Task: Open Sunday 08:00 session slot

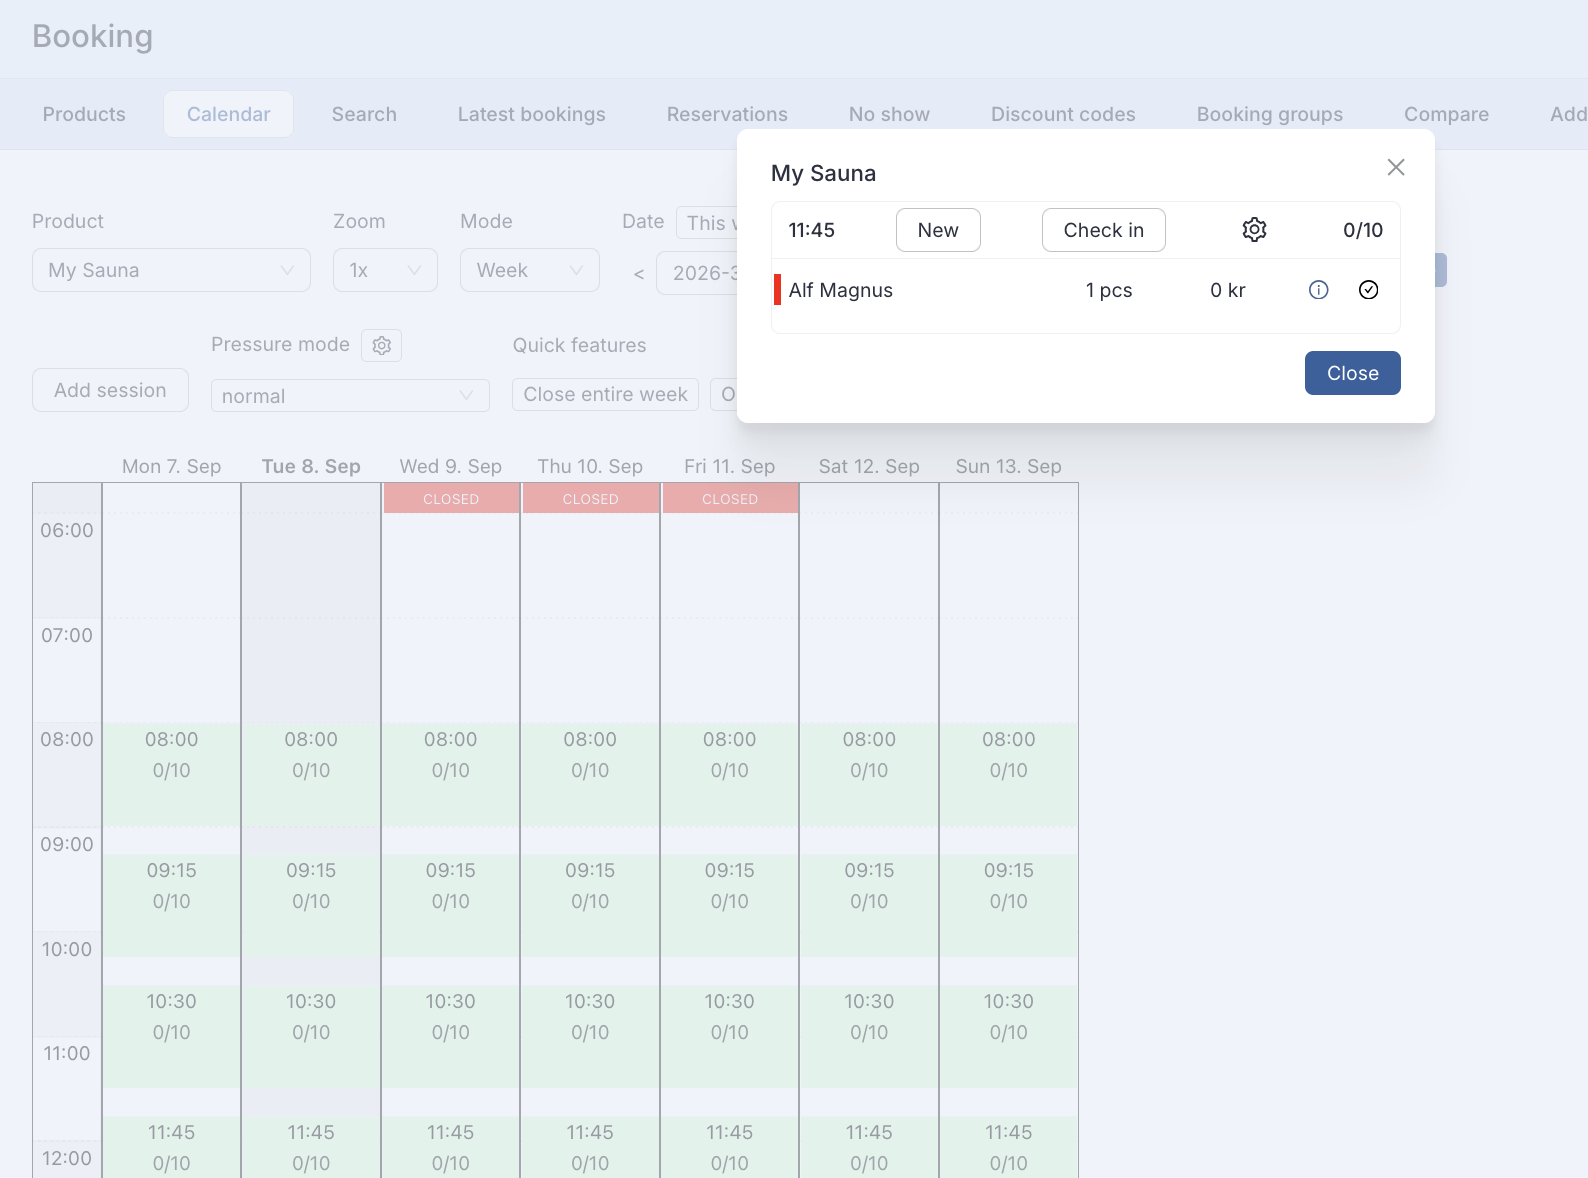Action: coord(1009,774)
